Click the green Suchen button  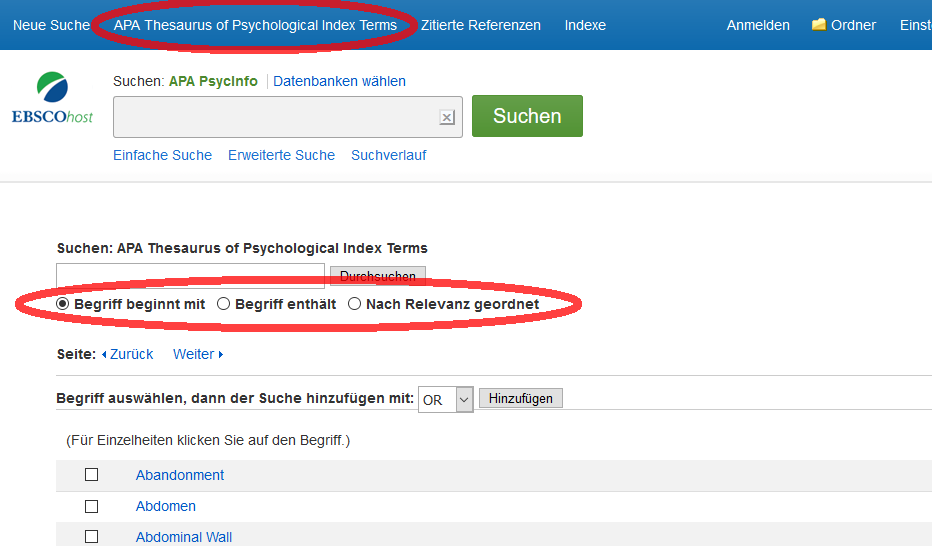click(527, 116)
